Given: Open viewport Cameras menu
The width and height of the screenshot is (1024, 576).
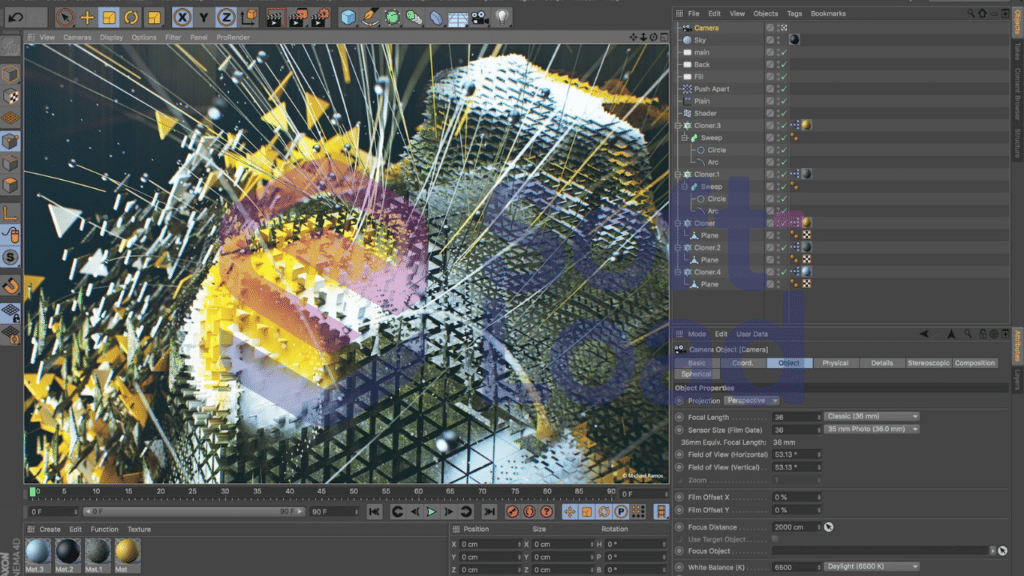Looking at the screenshot, I should click(x=77, y=37).
